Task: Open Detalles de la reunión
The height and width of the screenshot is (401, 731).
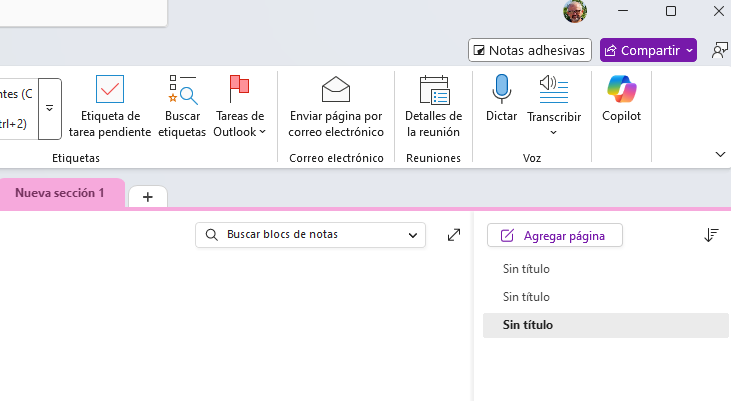Action: pyautogui.click(x=433, y=106)
